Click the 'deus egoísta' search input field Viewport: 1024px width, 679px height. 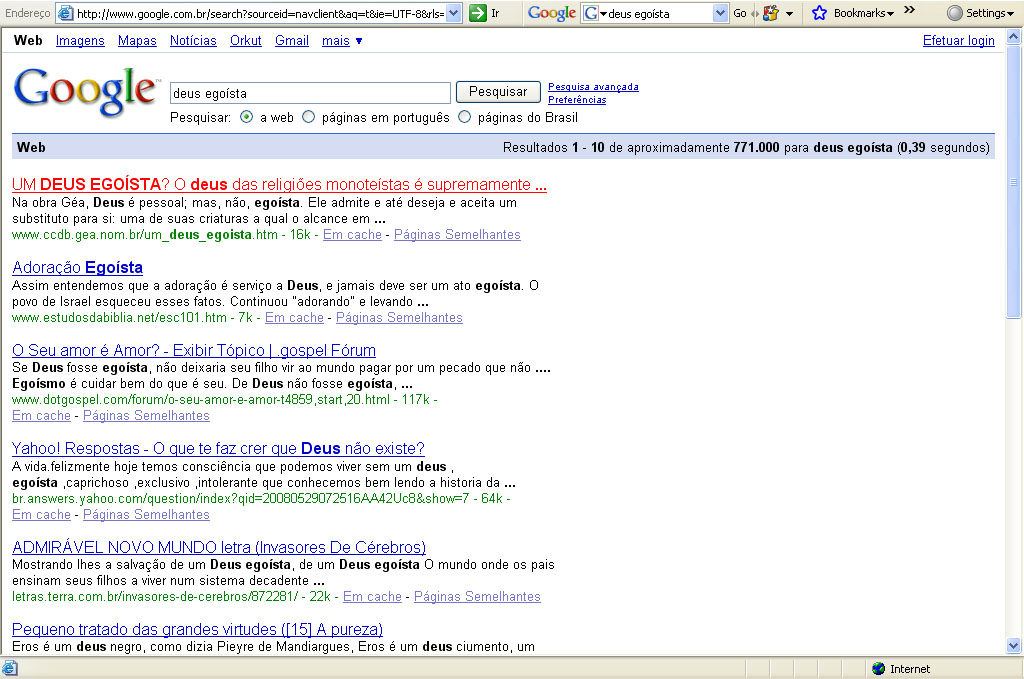tap(310, 93)
